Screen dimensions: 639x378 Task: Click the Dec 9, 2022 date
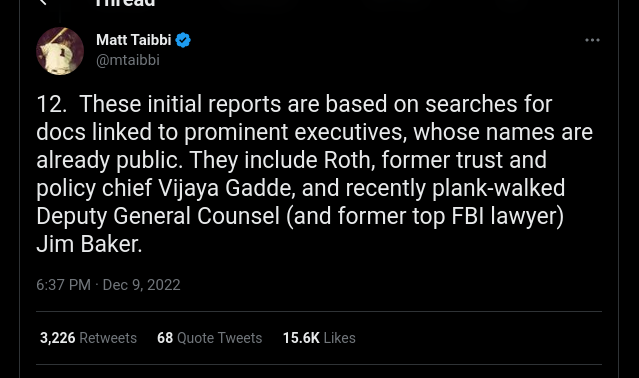141,285
